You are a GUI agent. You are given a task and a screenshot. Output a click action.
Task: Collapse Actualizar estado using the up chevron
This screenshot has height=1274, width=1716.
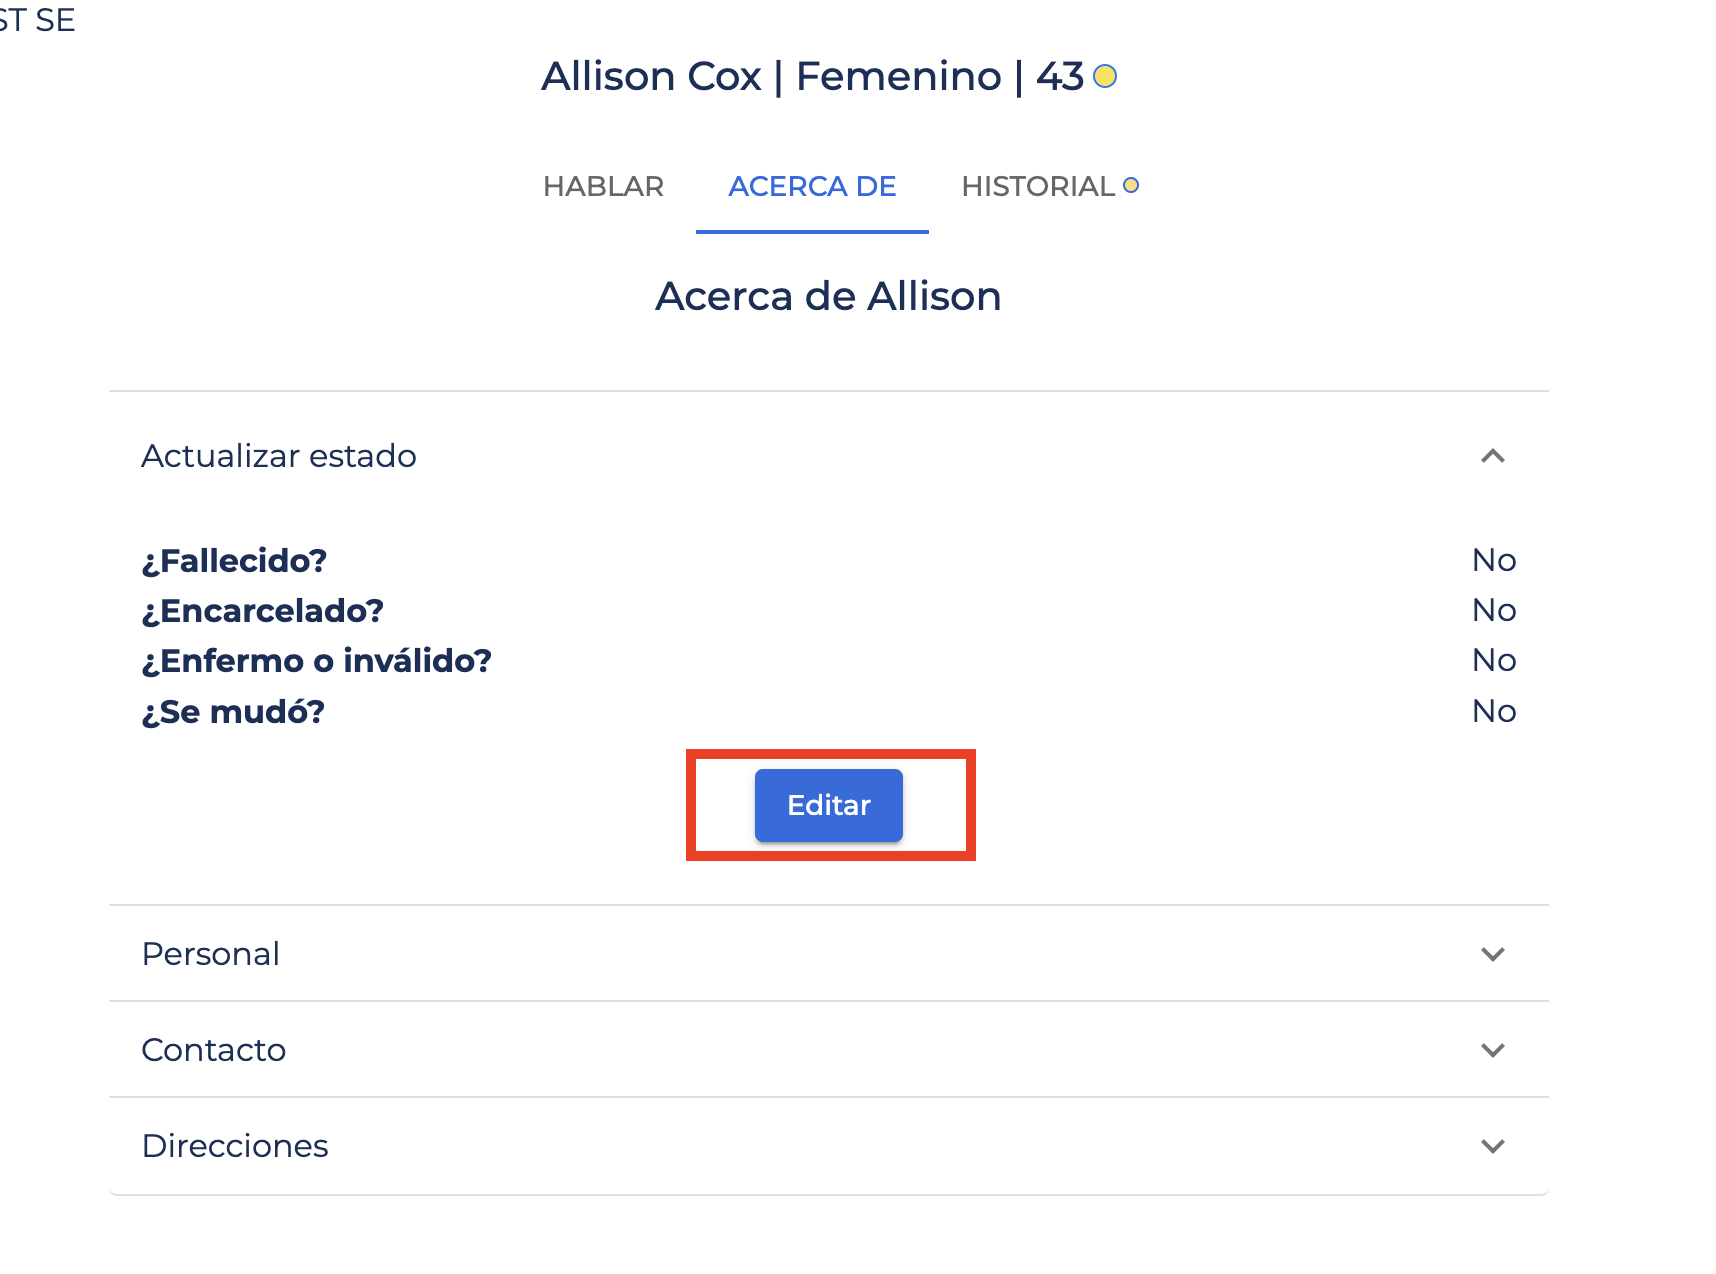[1492, 456]
